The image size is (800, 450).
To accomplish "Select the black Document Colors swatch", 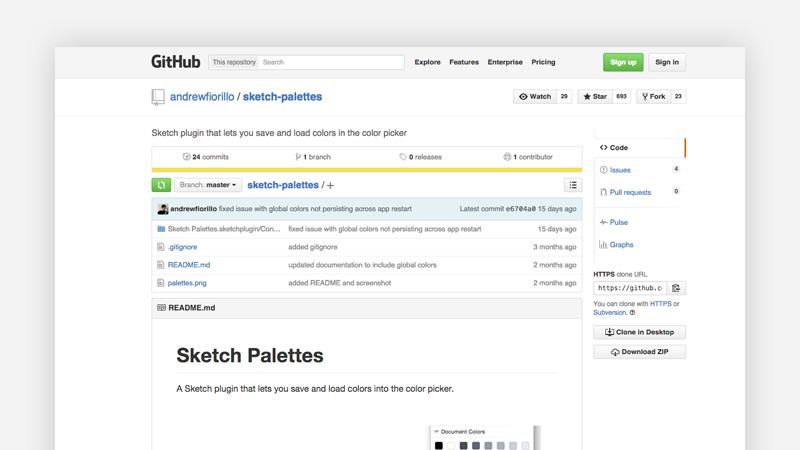I will point(439,446).
